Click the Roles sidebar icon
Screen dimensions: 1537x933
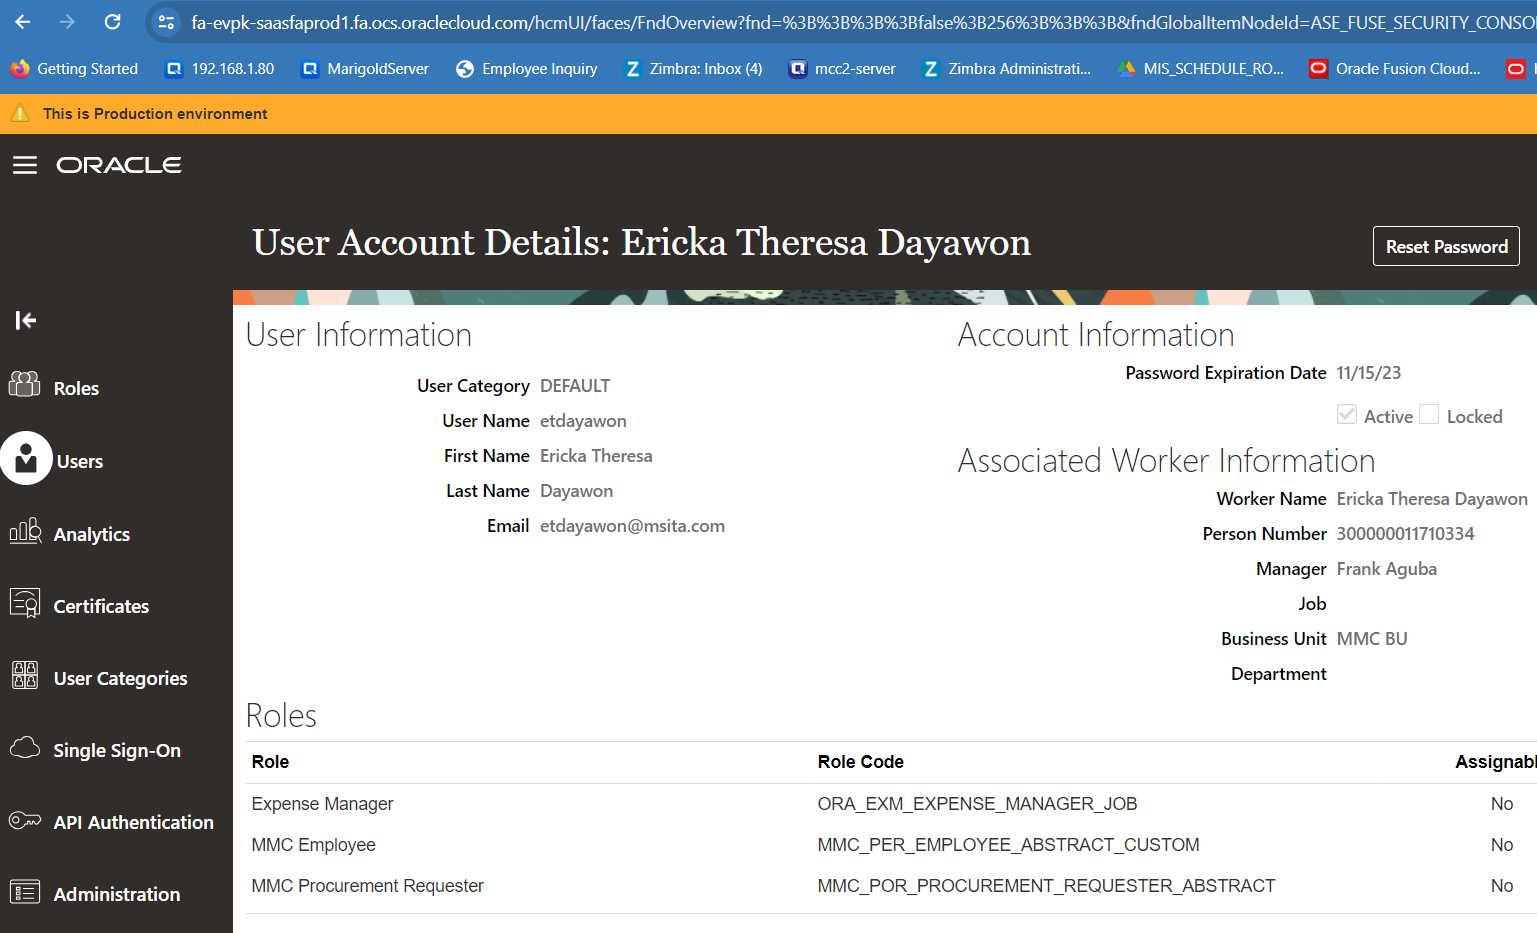tap(25, 385)
